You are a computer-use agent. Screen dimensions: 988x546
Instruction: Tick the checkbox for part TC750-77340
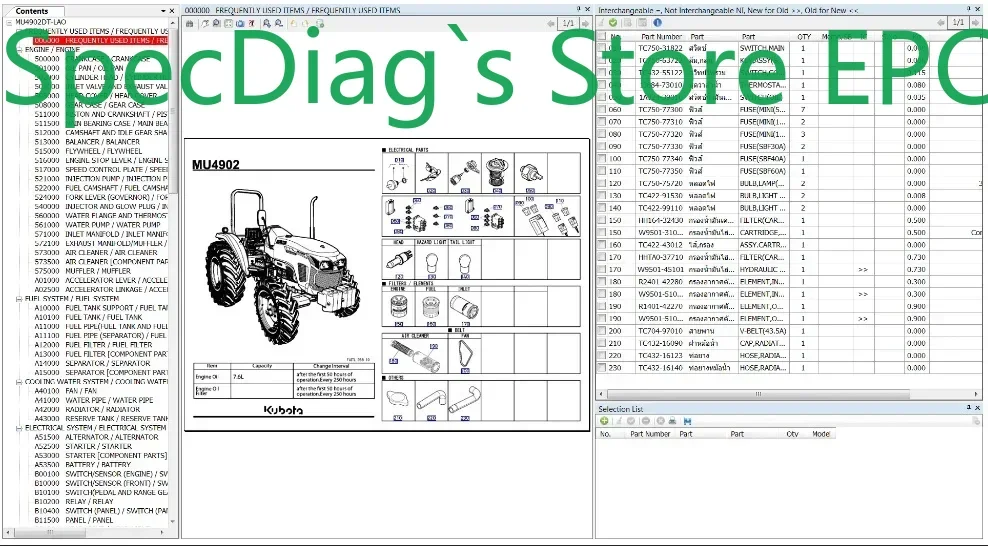[x=602, y=159]
